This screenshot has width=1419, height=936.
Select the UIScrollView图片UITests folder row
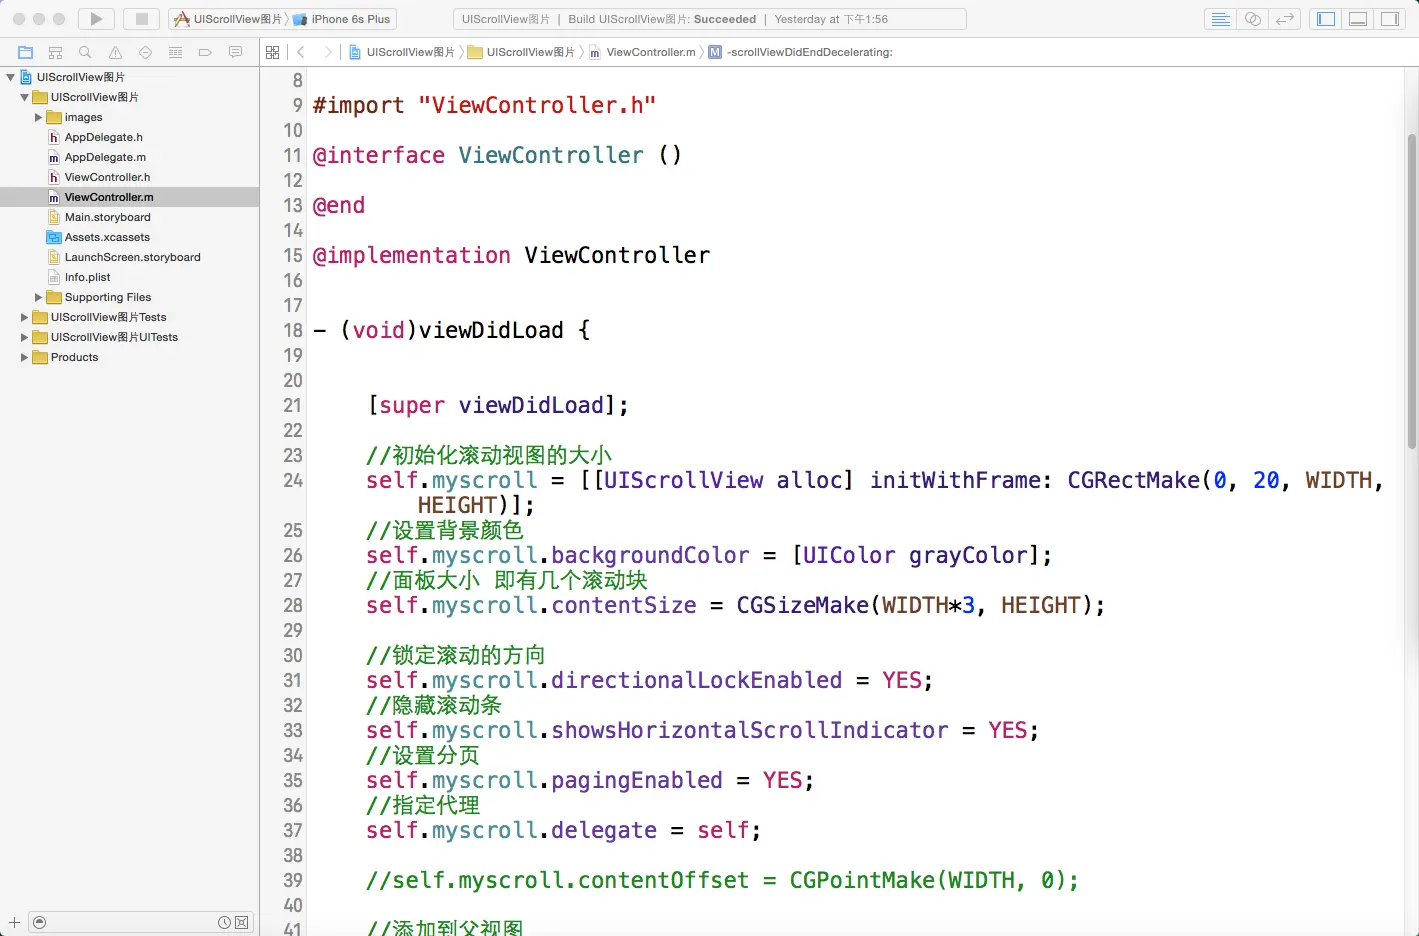(130, 337)
